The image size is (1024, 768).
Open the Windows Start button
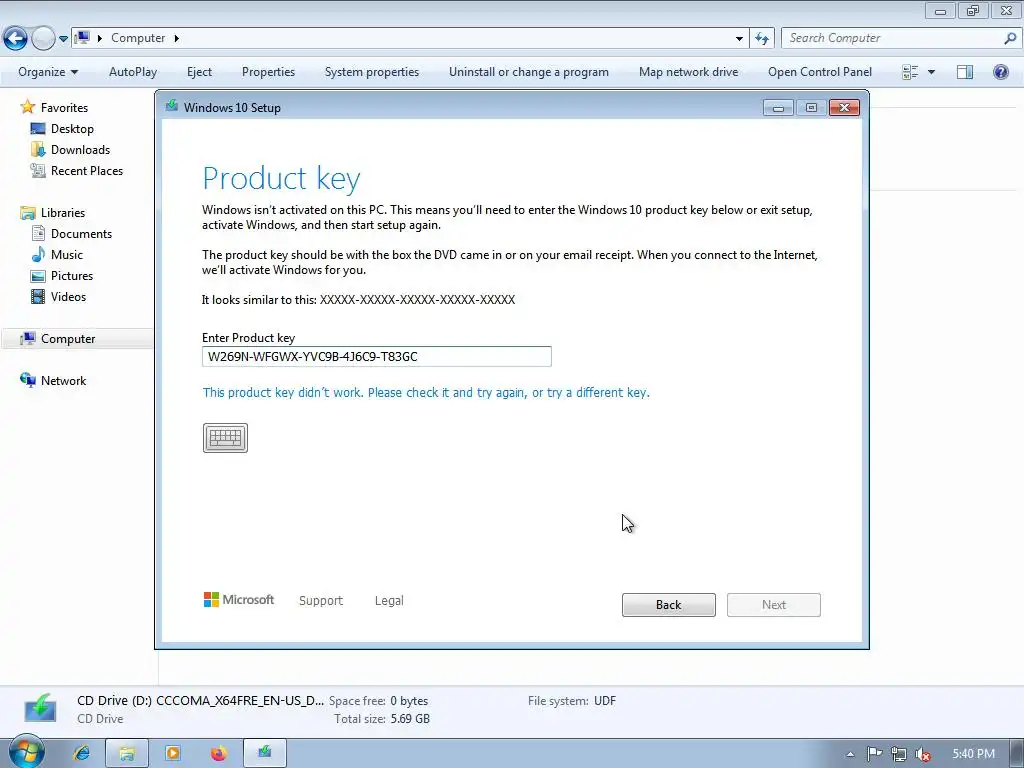[26, 752]
